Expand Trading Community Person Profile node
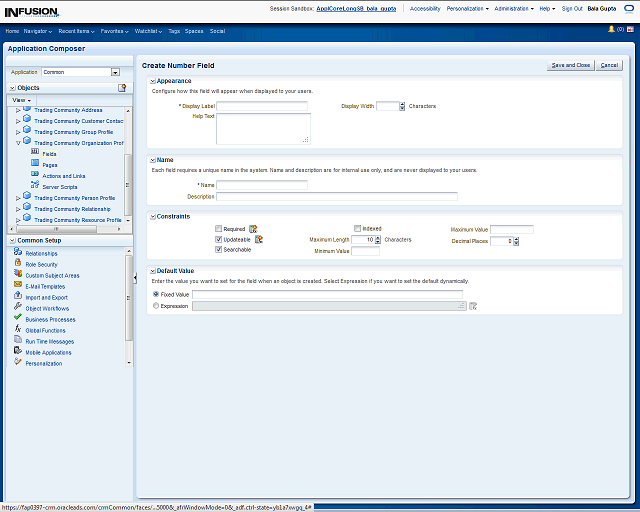The height and width of the screenshot is (512, 640). (x=18, y=198)
